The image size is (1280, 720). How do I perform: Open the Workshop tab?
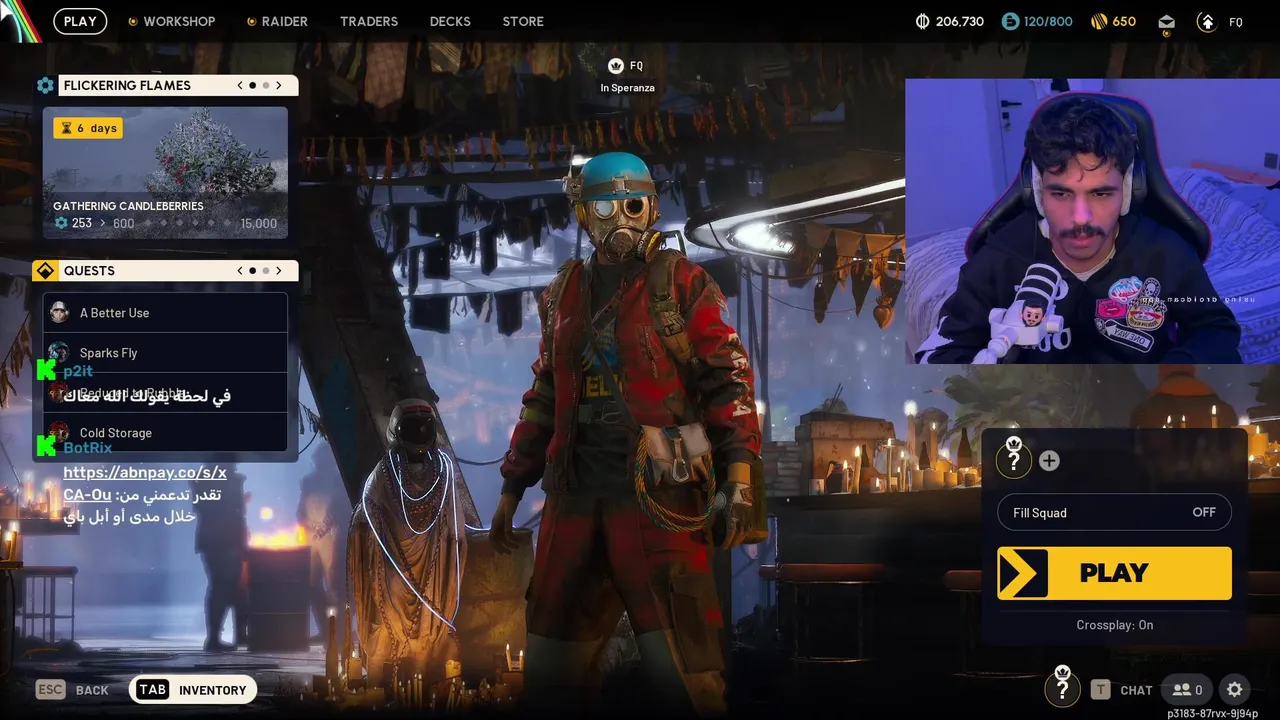[x=171, y=21]
